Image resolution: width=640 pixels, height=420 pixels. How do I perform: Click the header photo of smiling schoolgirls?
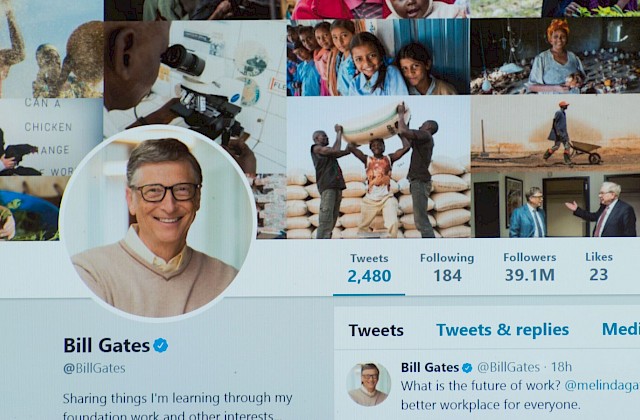[378, 58]
